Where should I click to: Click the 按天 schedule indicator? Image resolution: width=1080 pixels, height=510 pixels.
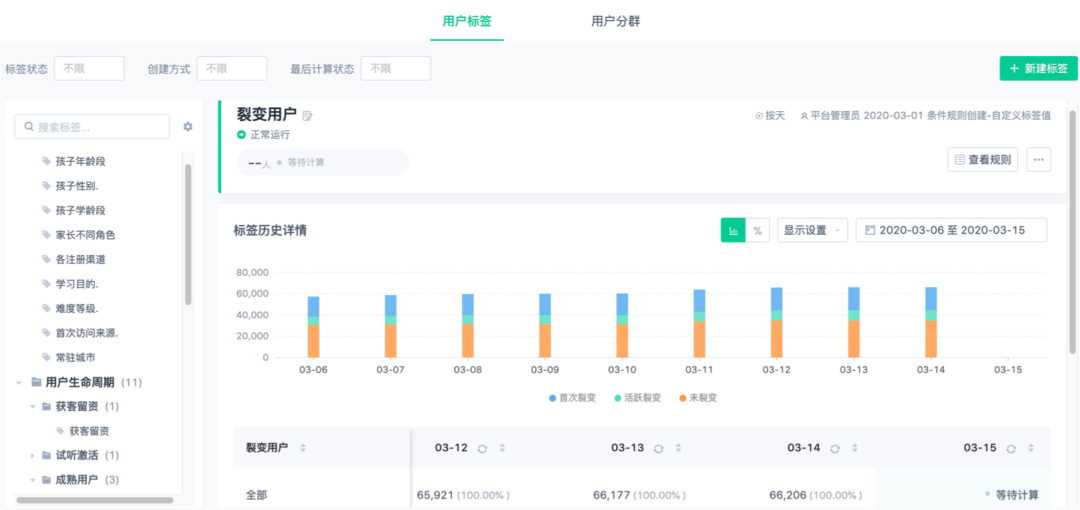click(770, 116)
